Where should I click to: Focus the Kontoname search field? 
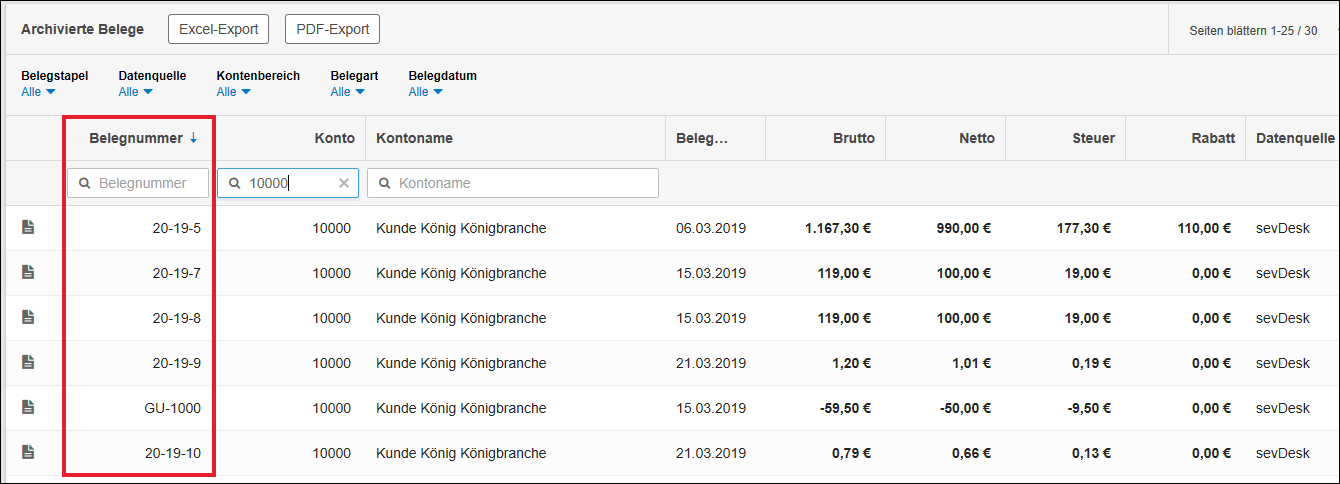(x=513, y=183)
